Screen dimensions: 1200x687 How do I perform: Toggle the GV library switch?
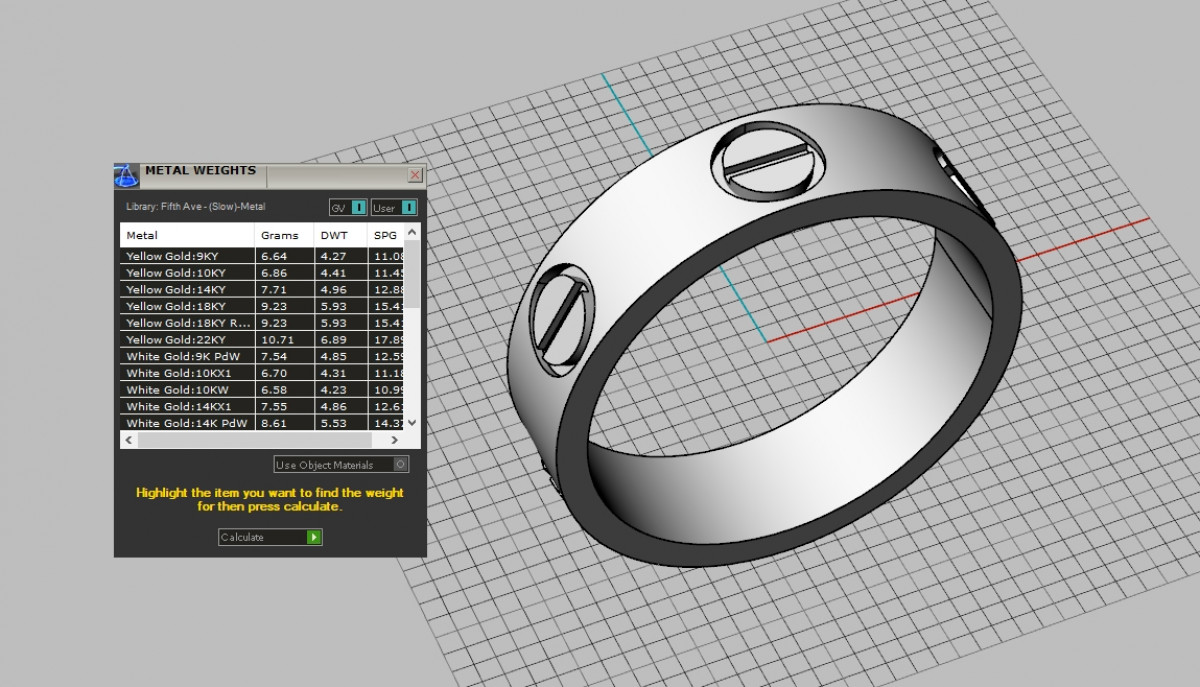pos(358,208)
